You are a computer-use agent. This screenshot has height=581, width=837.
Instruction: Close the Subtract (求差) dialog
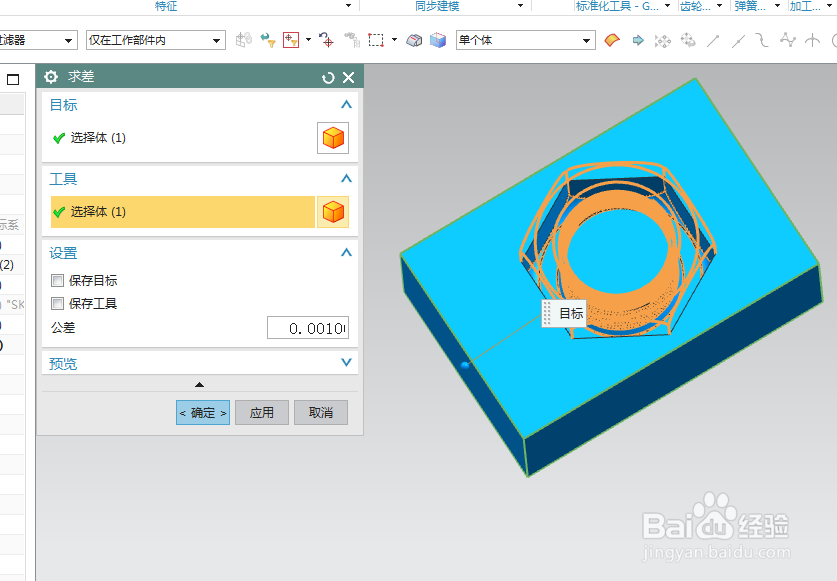pos(349,78)
